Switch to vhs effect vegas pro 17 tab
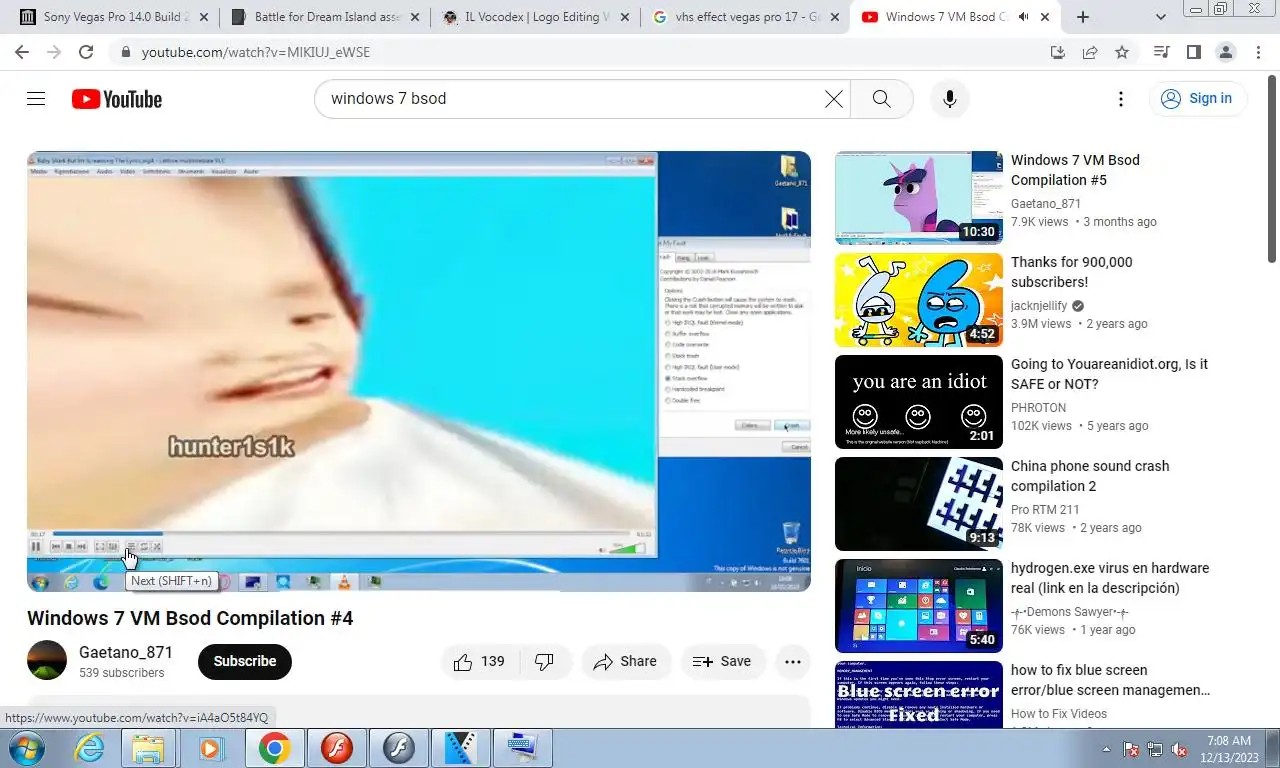Viewport: 1280px width, 768px height. pos(745,17)
